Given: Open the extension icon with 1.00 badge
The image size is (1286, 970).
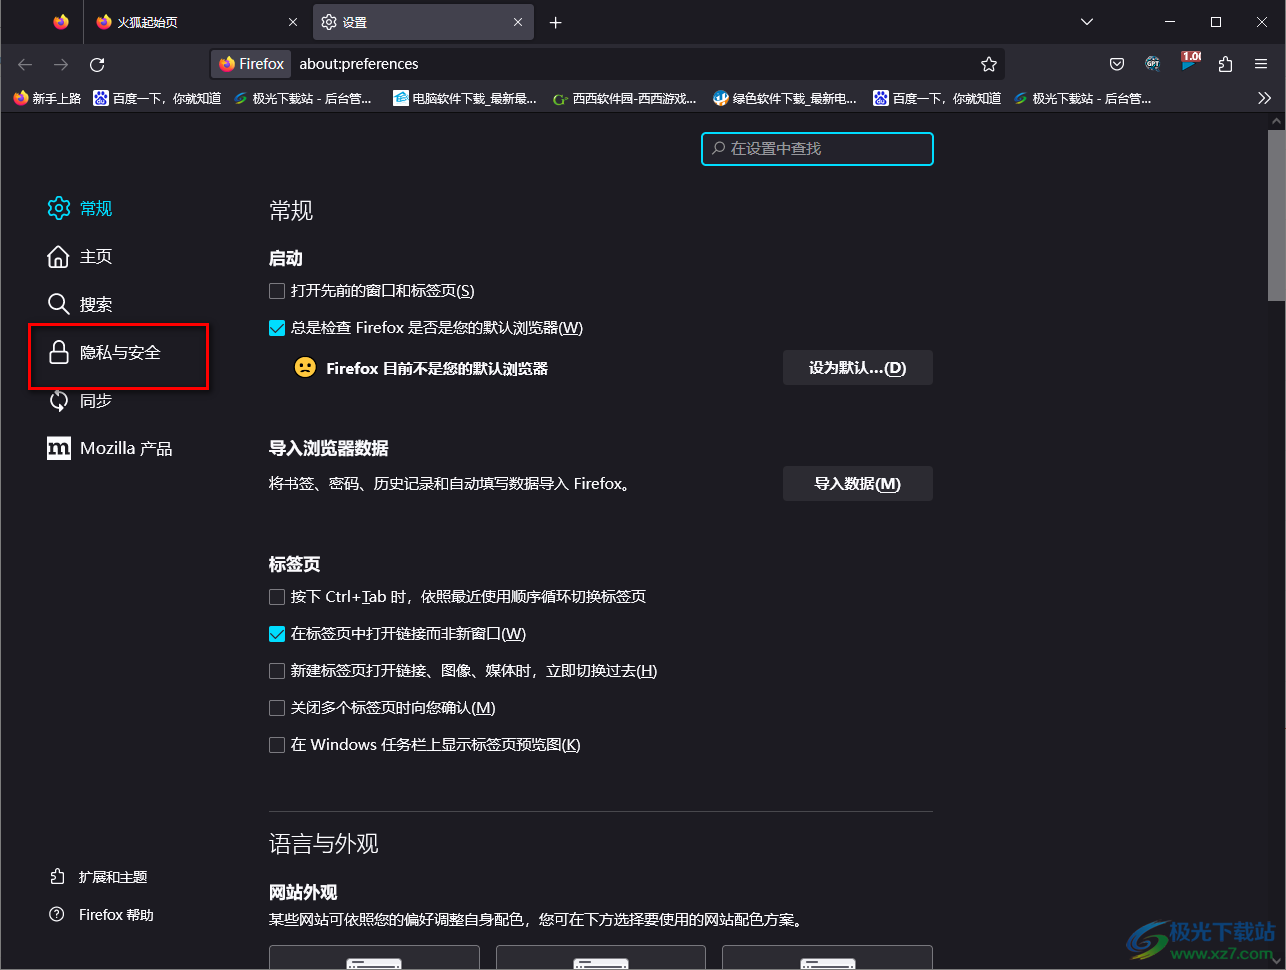Looking at the screenshot, I should 1189,63.
